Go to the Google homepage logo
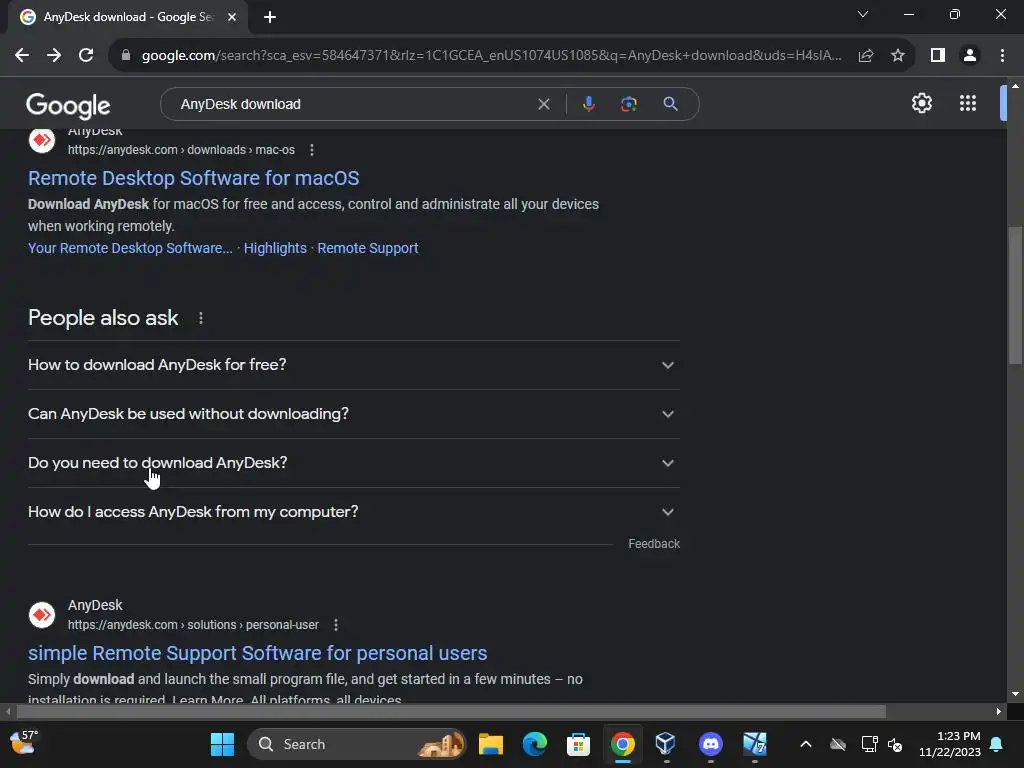 [68, 105]
